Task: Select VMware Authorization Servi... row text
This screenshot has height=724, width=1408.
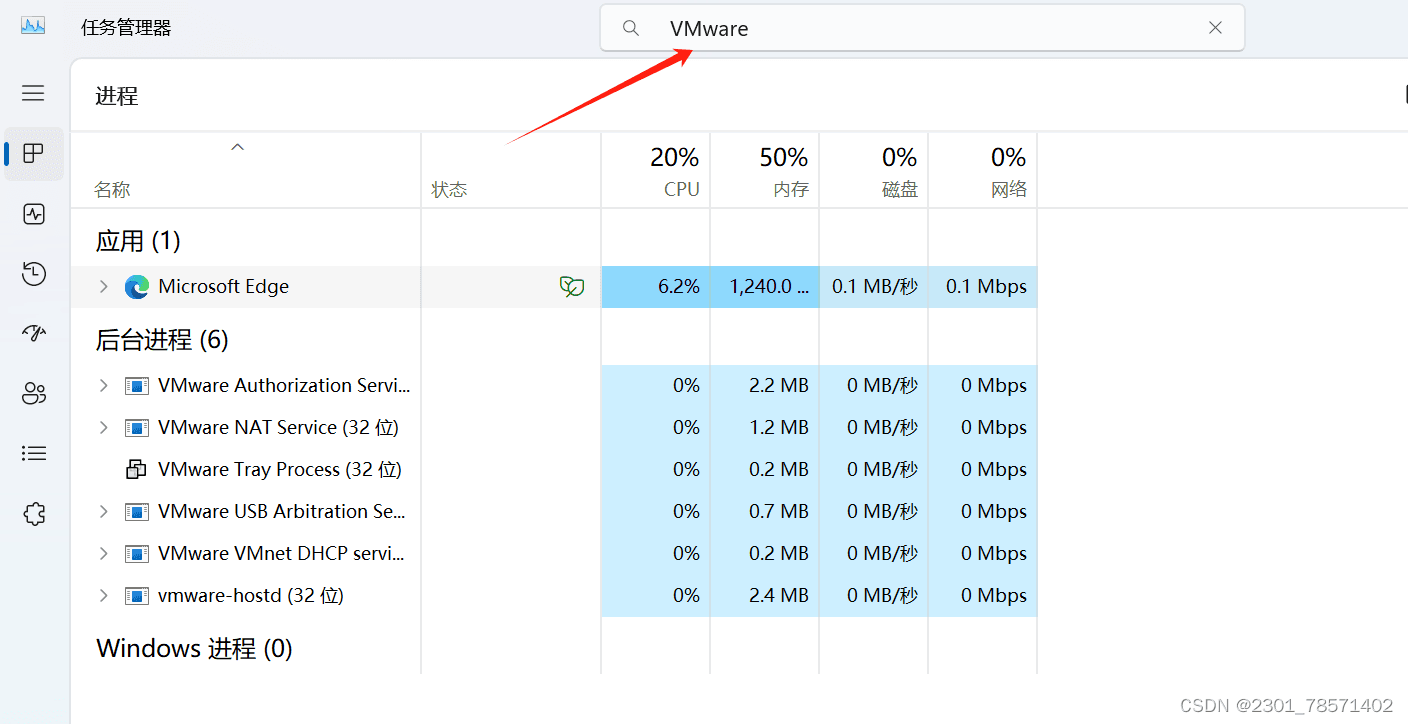Action: (284, 386)
